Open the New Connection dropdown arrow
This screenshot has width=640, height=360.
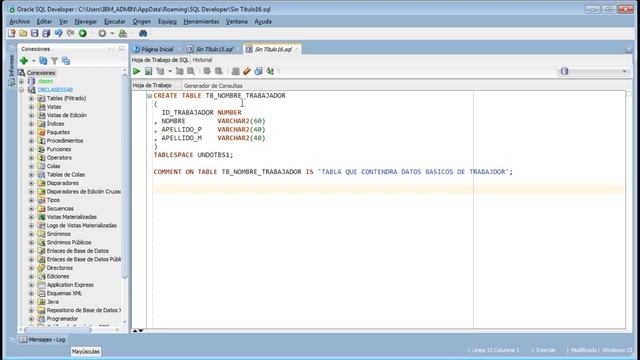click(34, 61)
